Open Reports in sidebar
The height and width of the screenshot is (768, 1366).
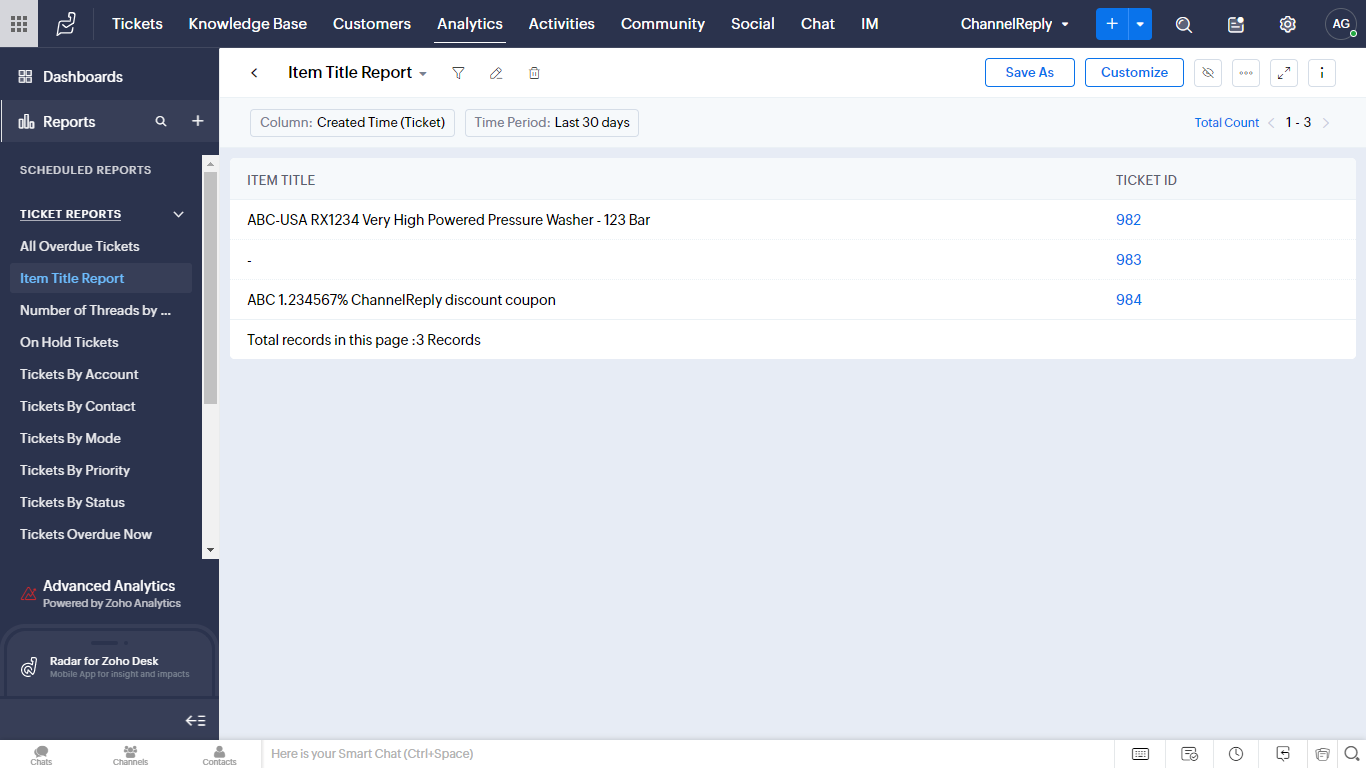70,122
